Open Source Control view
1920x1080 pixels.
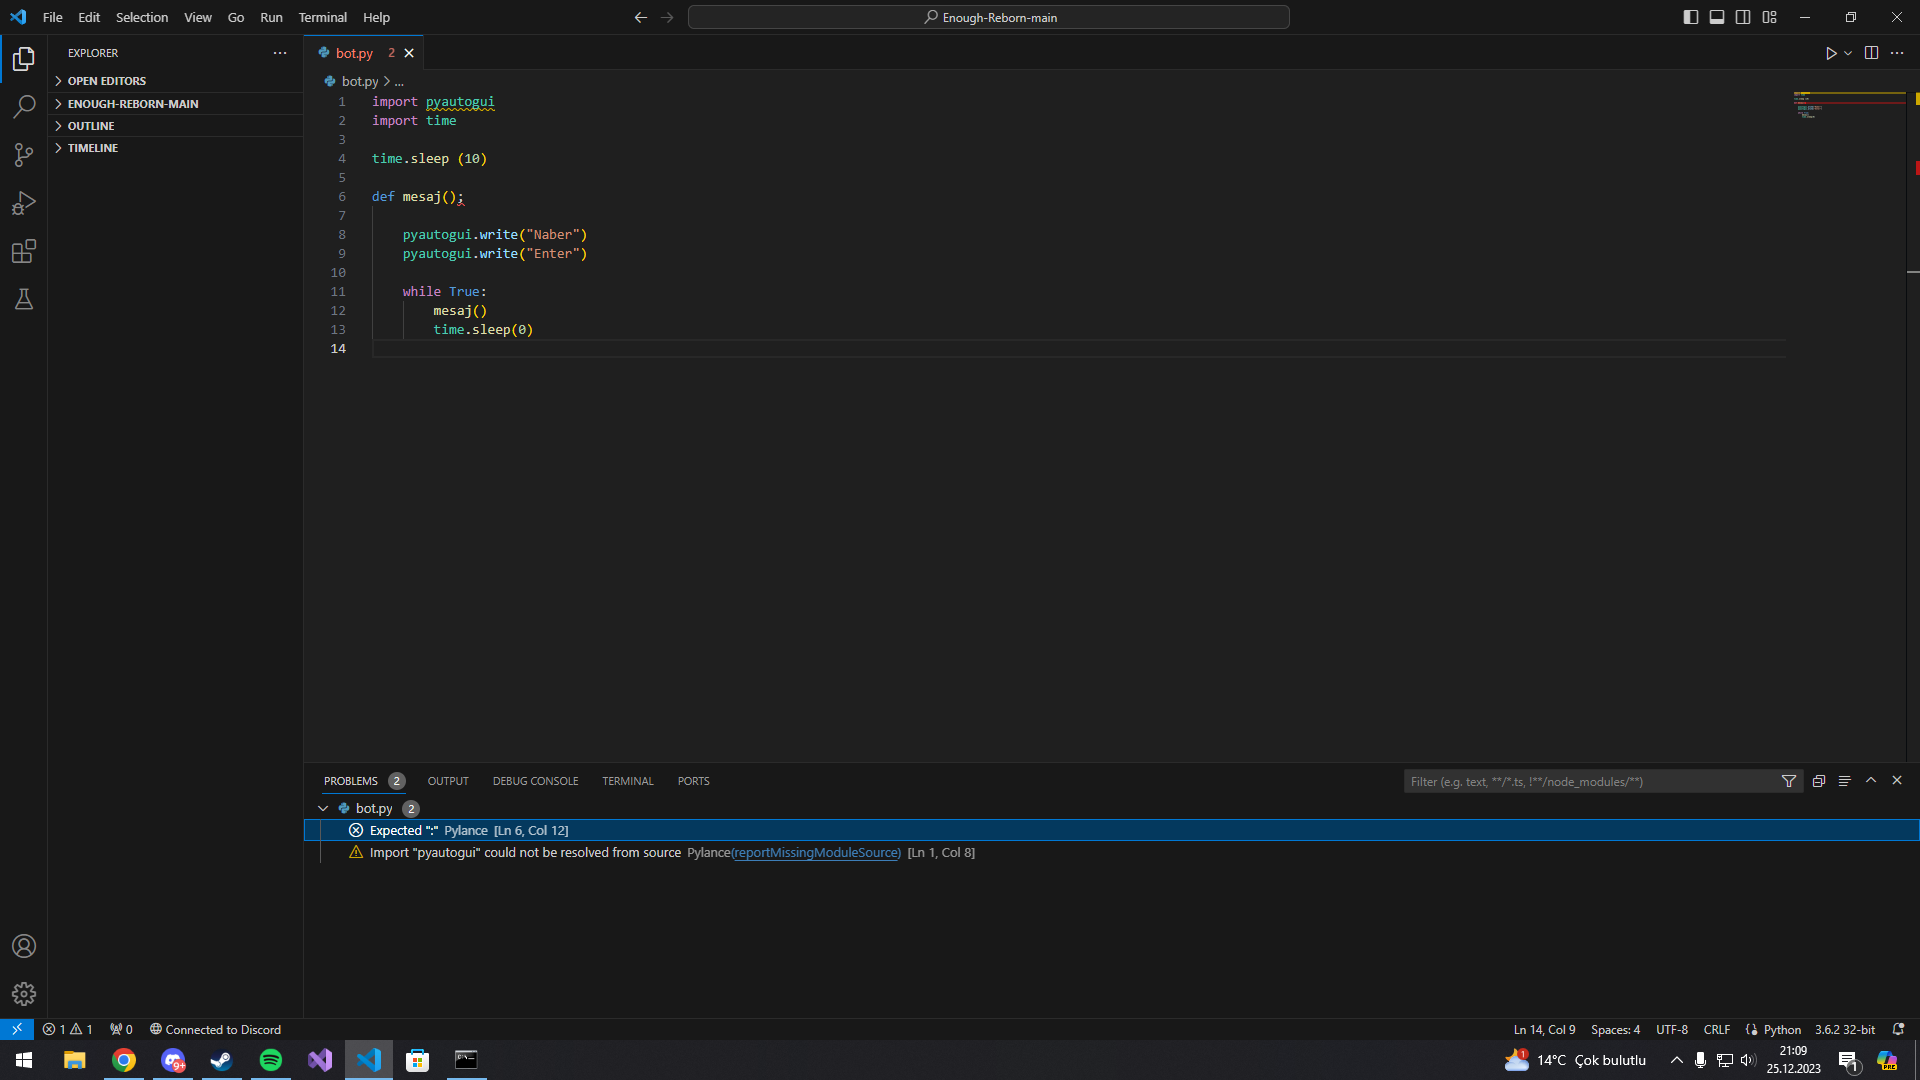[24, 155]
